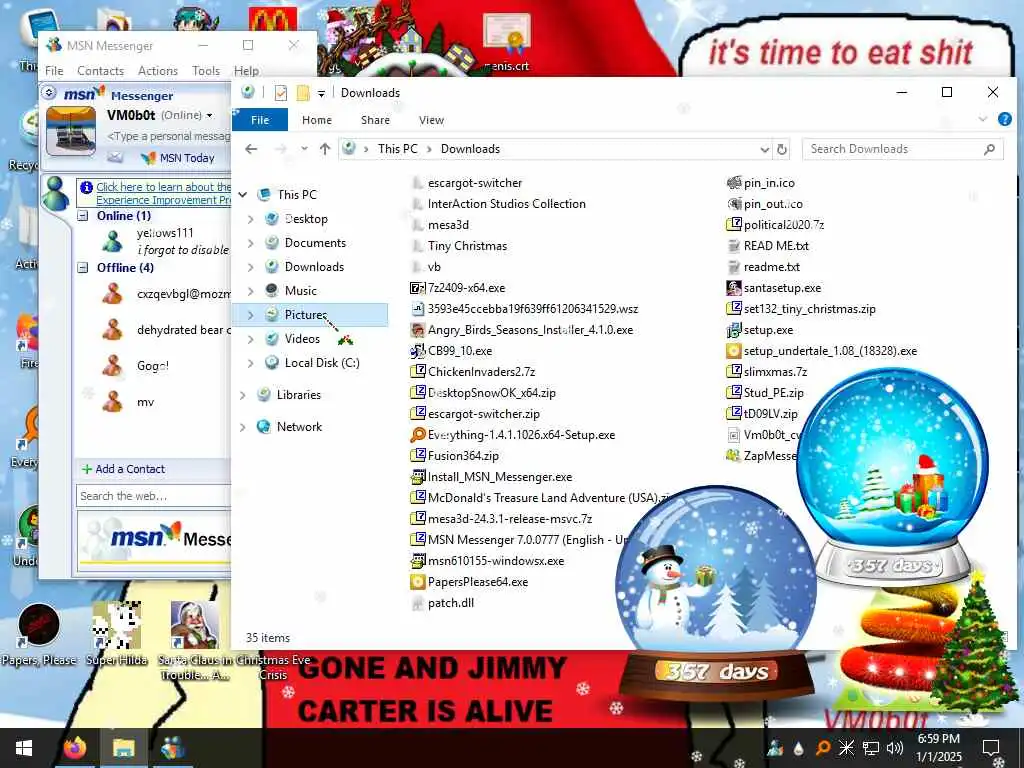Expand the Network tree node arrow

coord(243,427)
